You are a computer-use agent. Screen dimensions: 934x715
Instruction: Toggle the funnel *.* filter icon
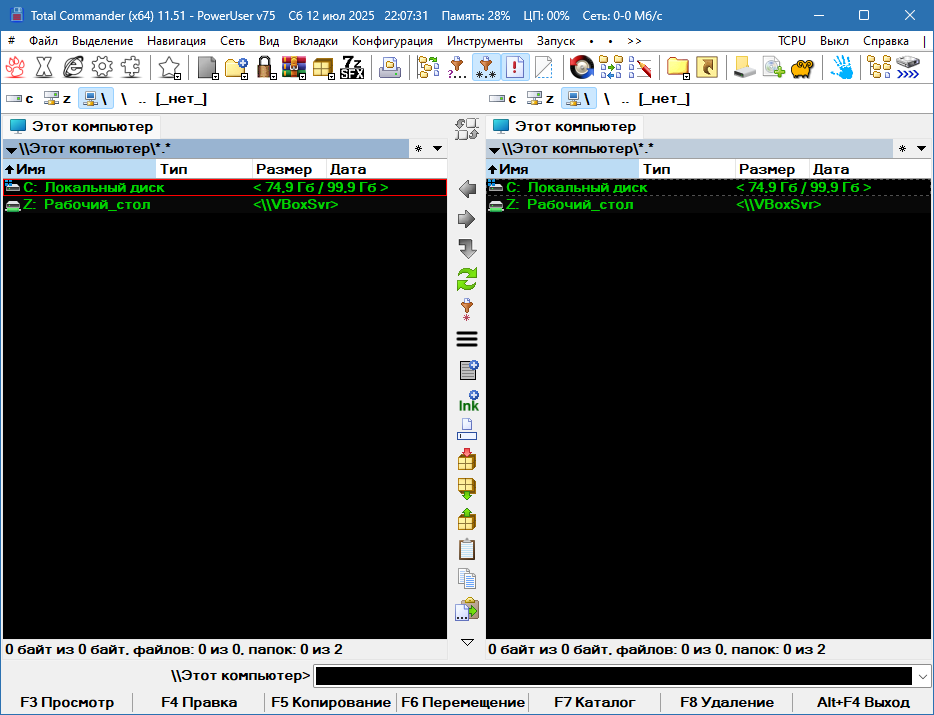(x=486, y=67)
